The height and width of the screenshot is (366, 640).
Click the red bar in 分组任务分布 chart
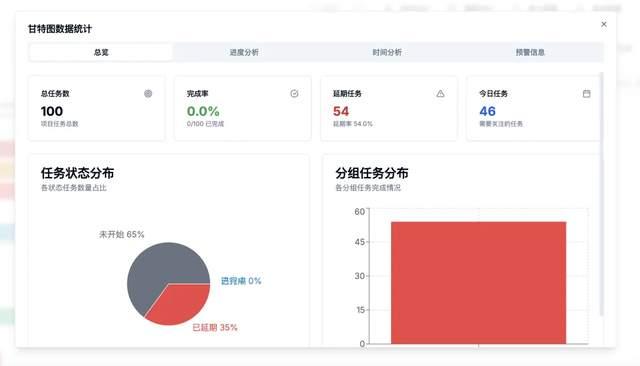478,283
